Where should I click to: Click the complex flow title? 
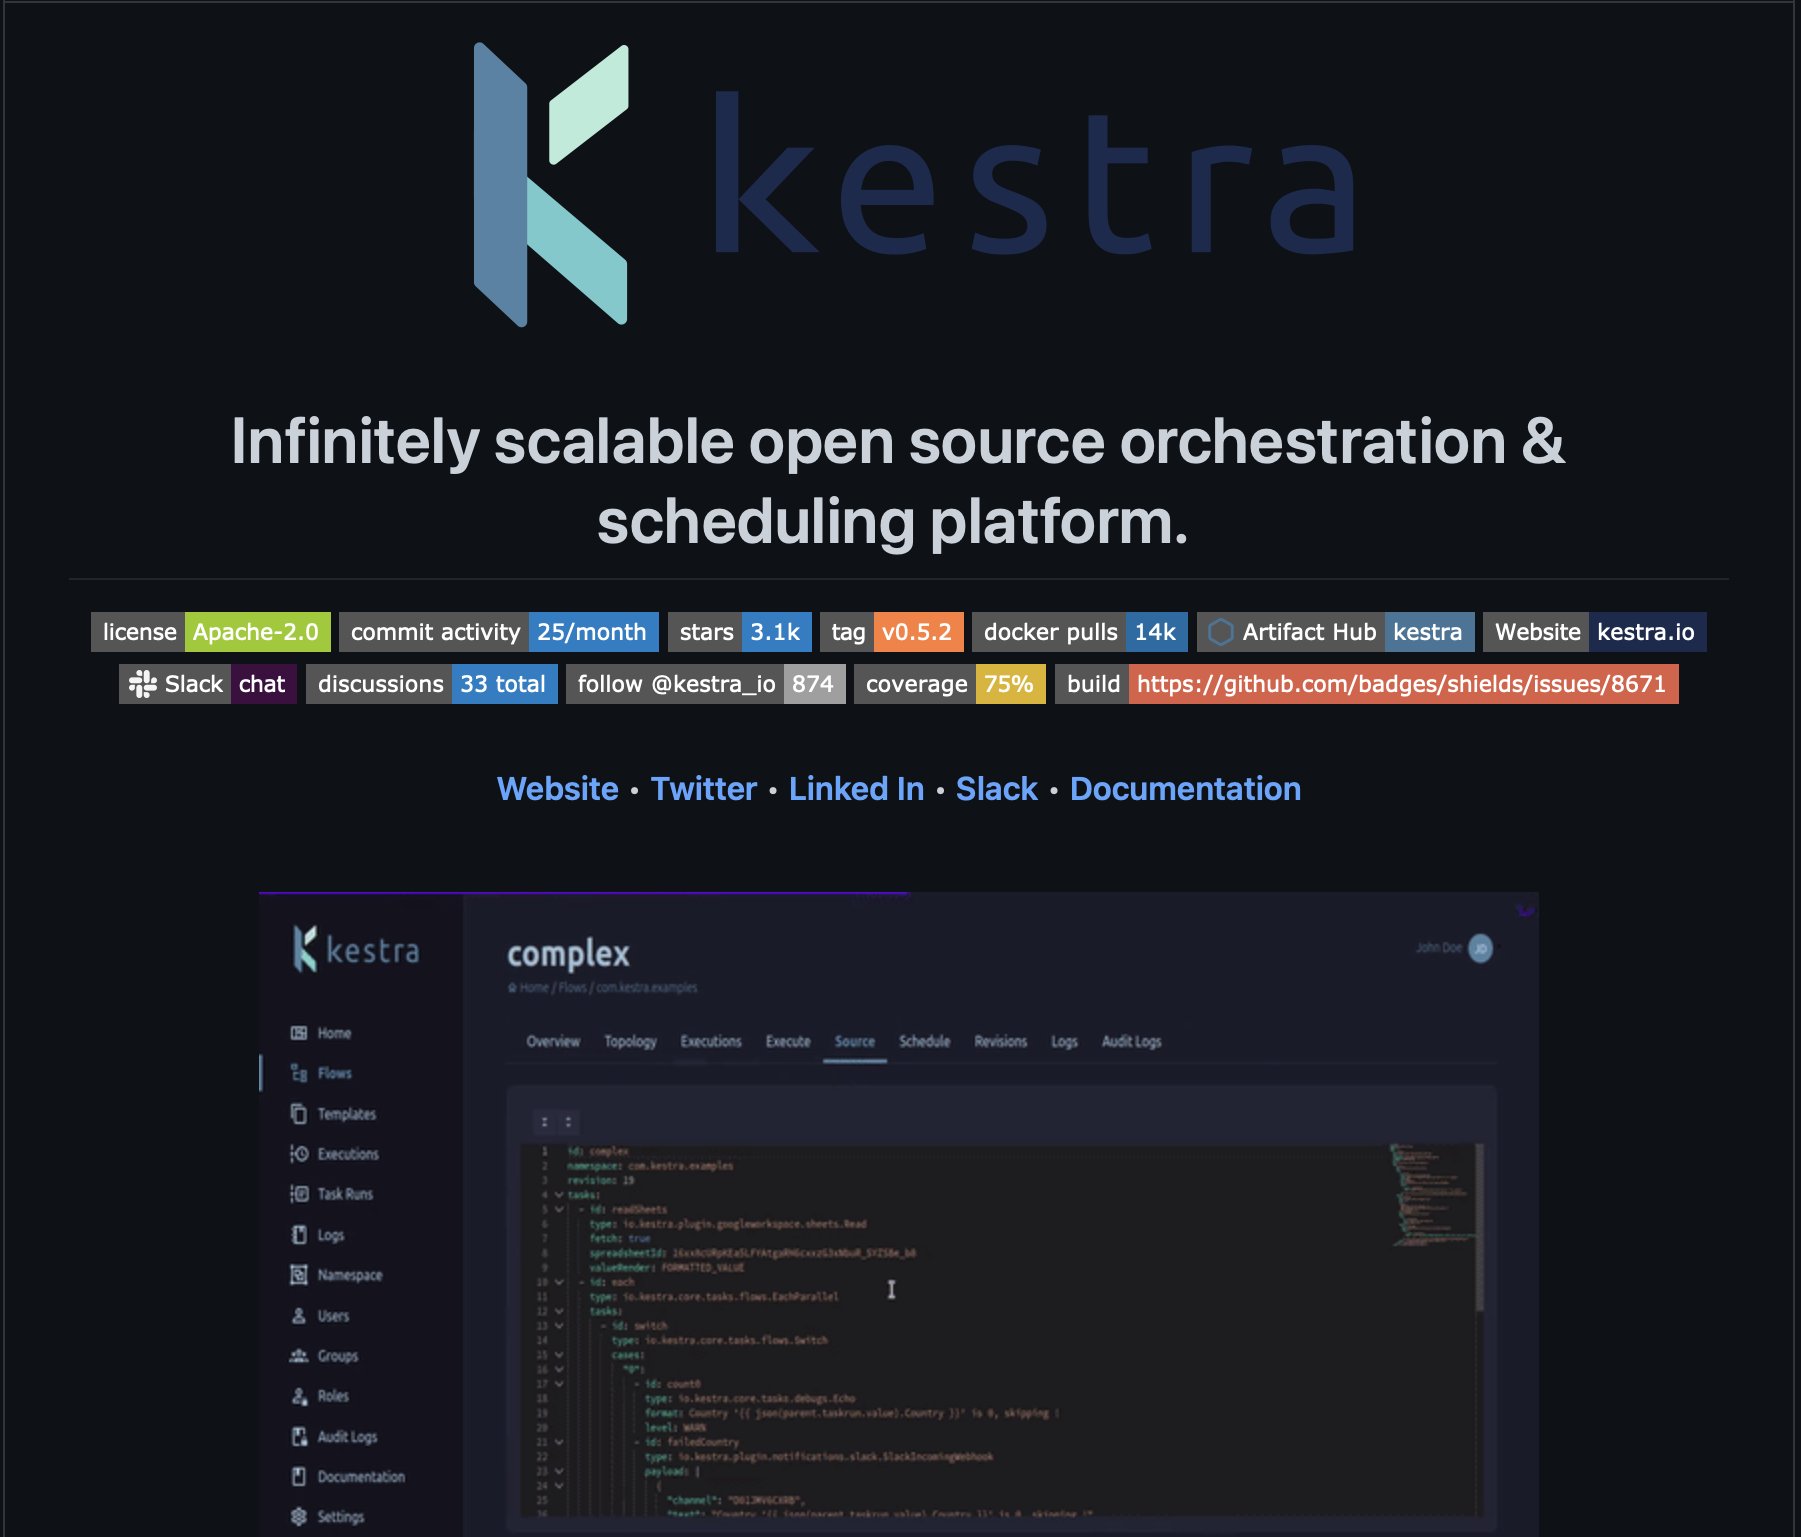click(568, 953)
